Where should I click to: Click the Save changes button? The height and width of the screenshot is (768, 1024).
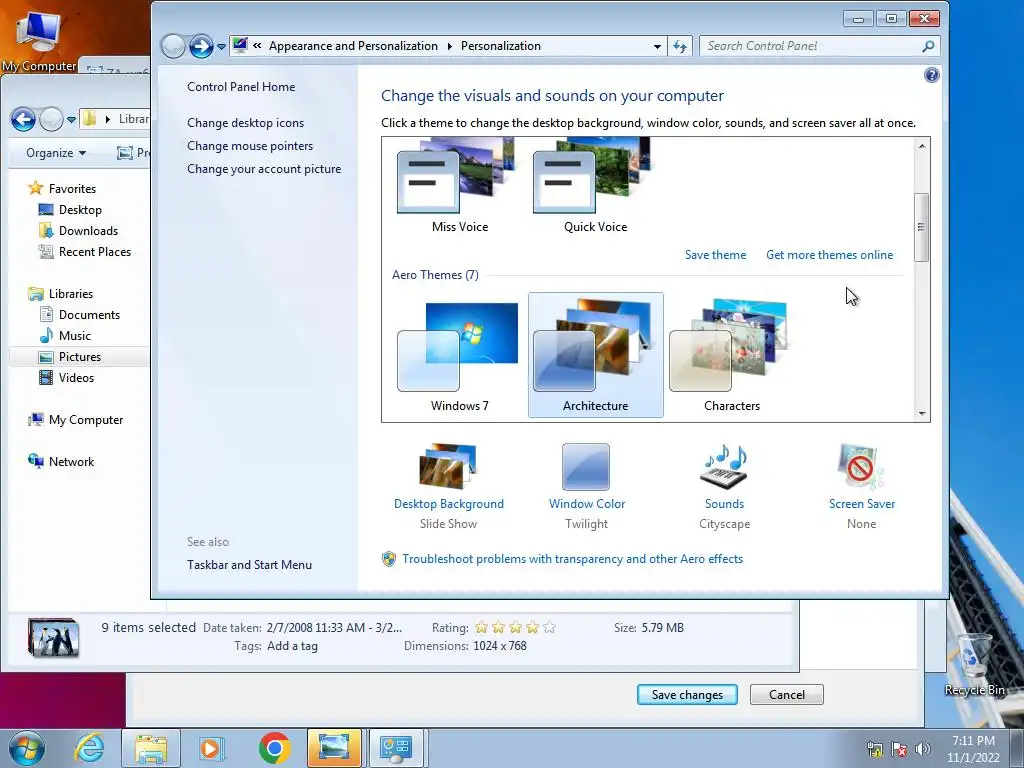pos(687,695)
